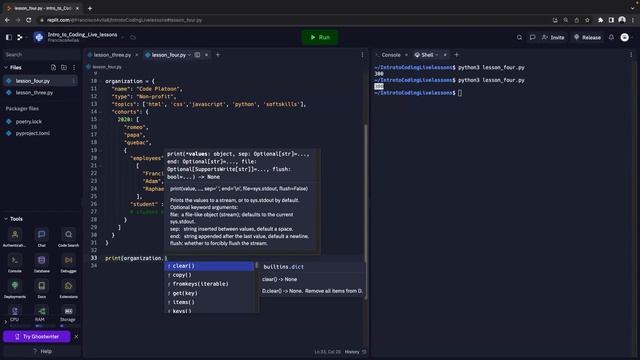Click the Invite button
Image resolution: width=640 pixels, height=360 pixels.
coord(553,37)
